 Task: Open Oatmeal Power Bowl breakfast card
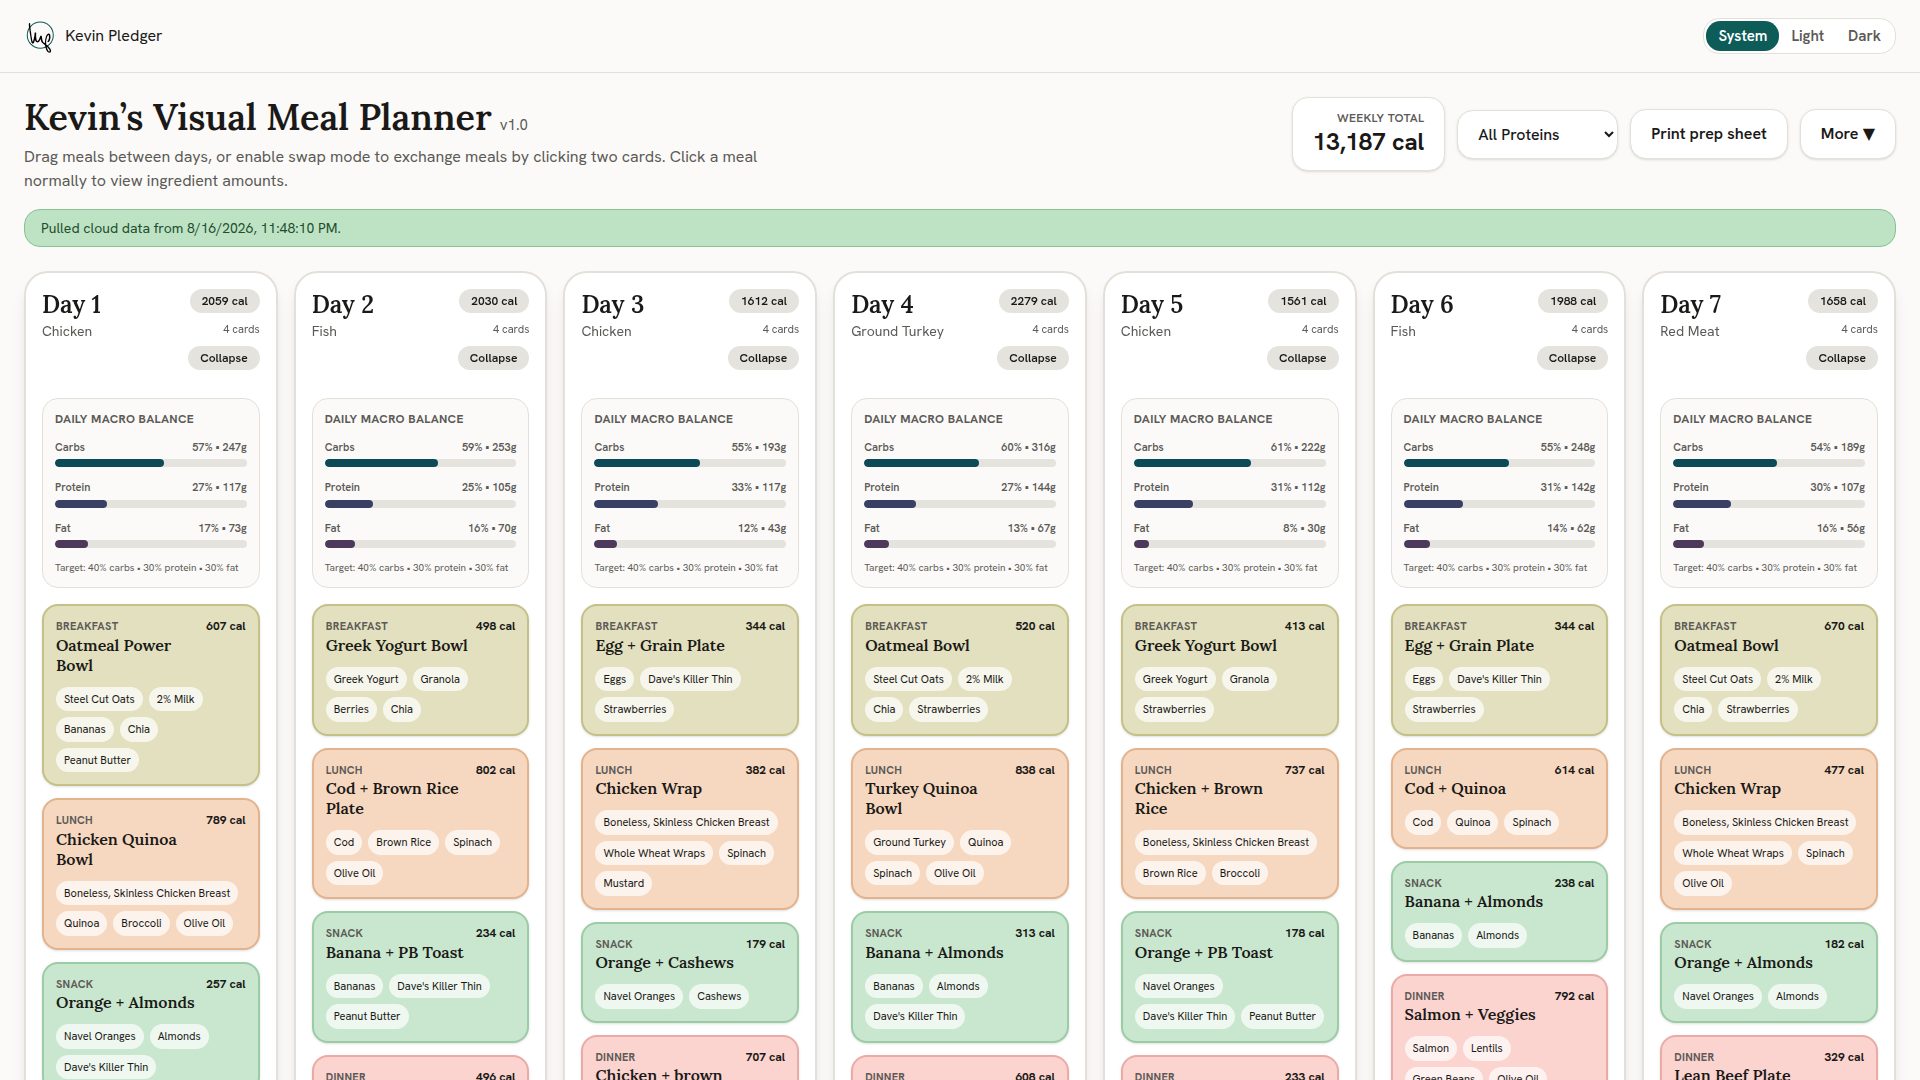[x=151, y=695]
